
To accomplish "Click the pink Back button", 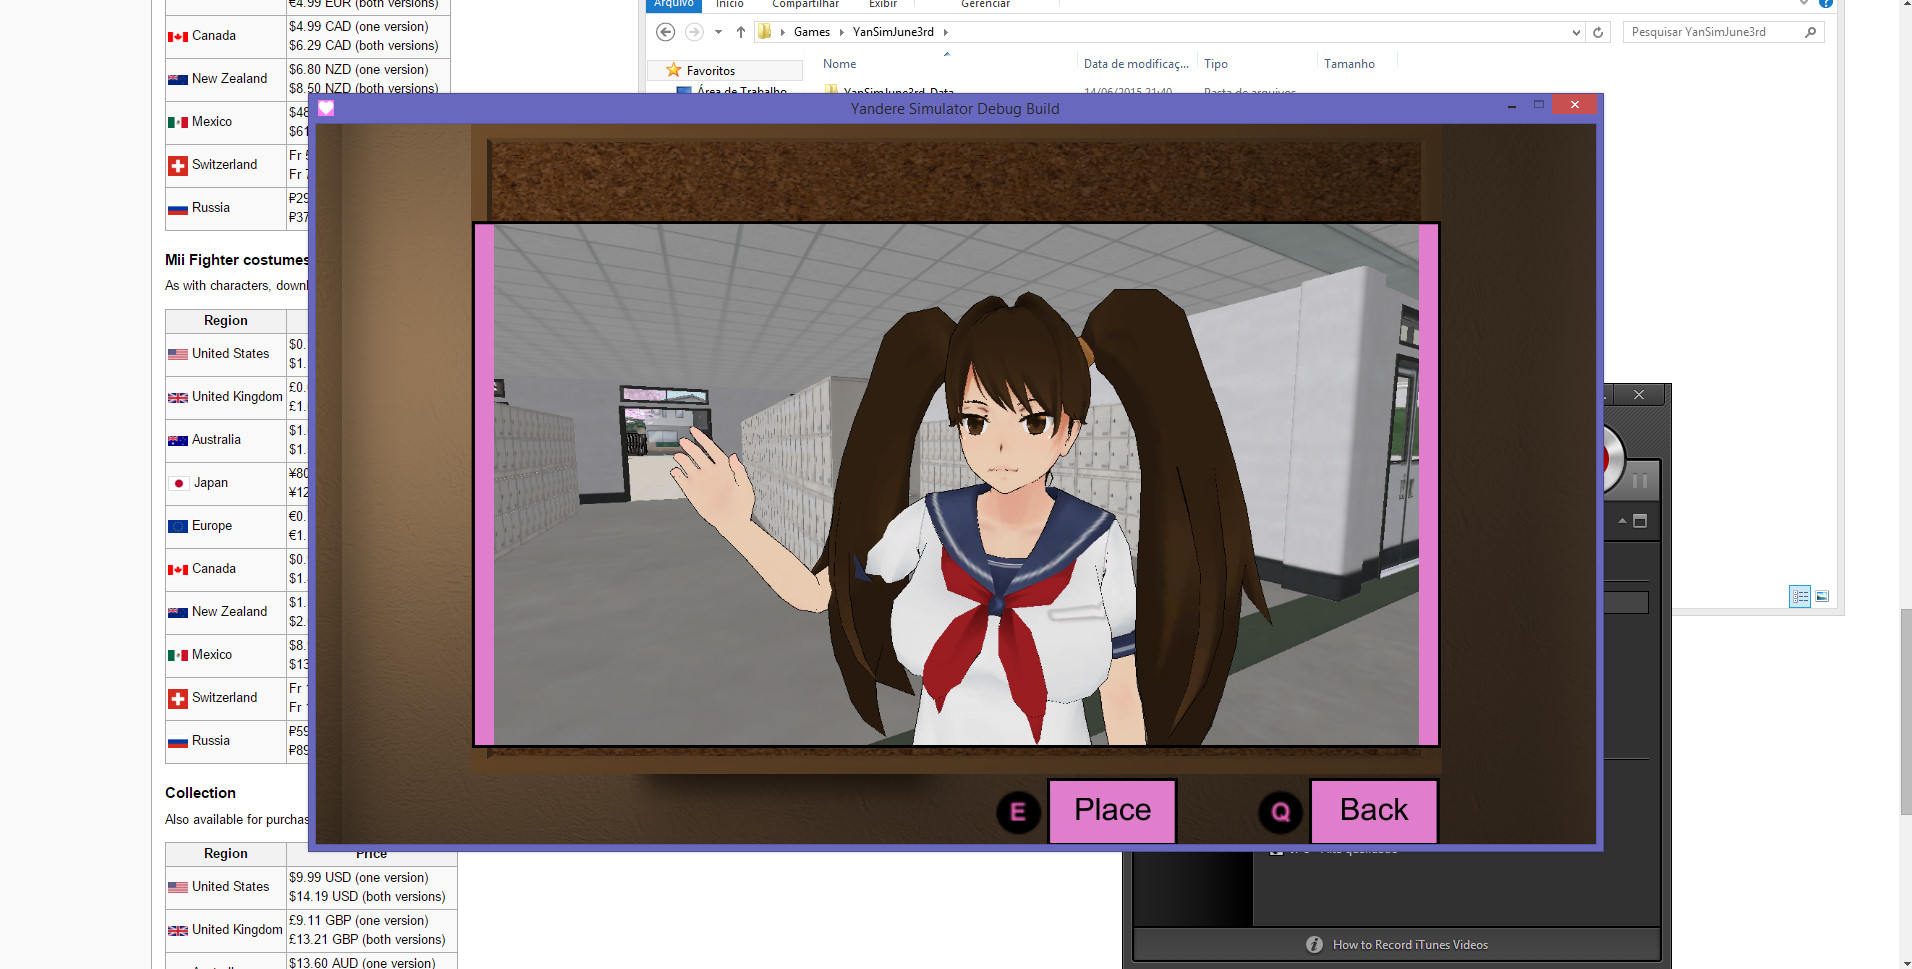I will pyautogui.click(x=1374, y=810).
